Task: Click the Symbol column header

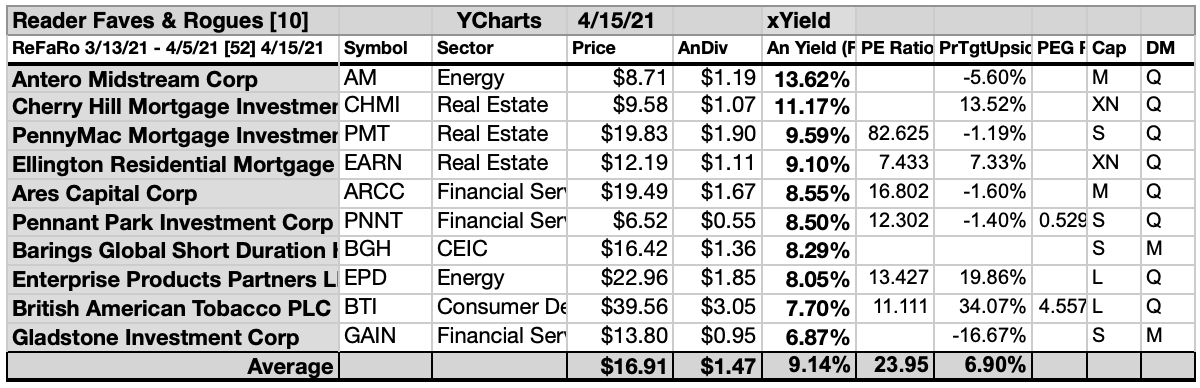Action: (x=386, y=47)
